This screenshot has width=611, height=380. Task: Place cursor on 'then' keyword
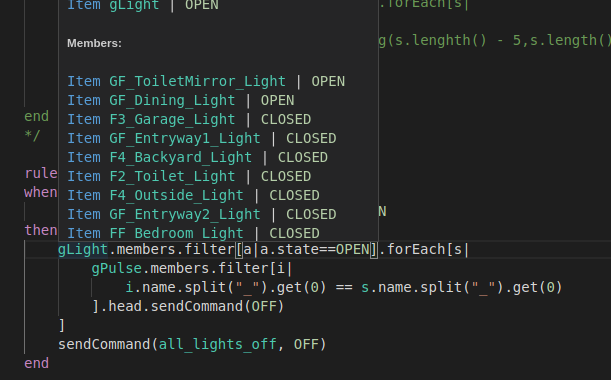click(41, 230)
